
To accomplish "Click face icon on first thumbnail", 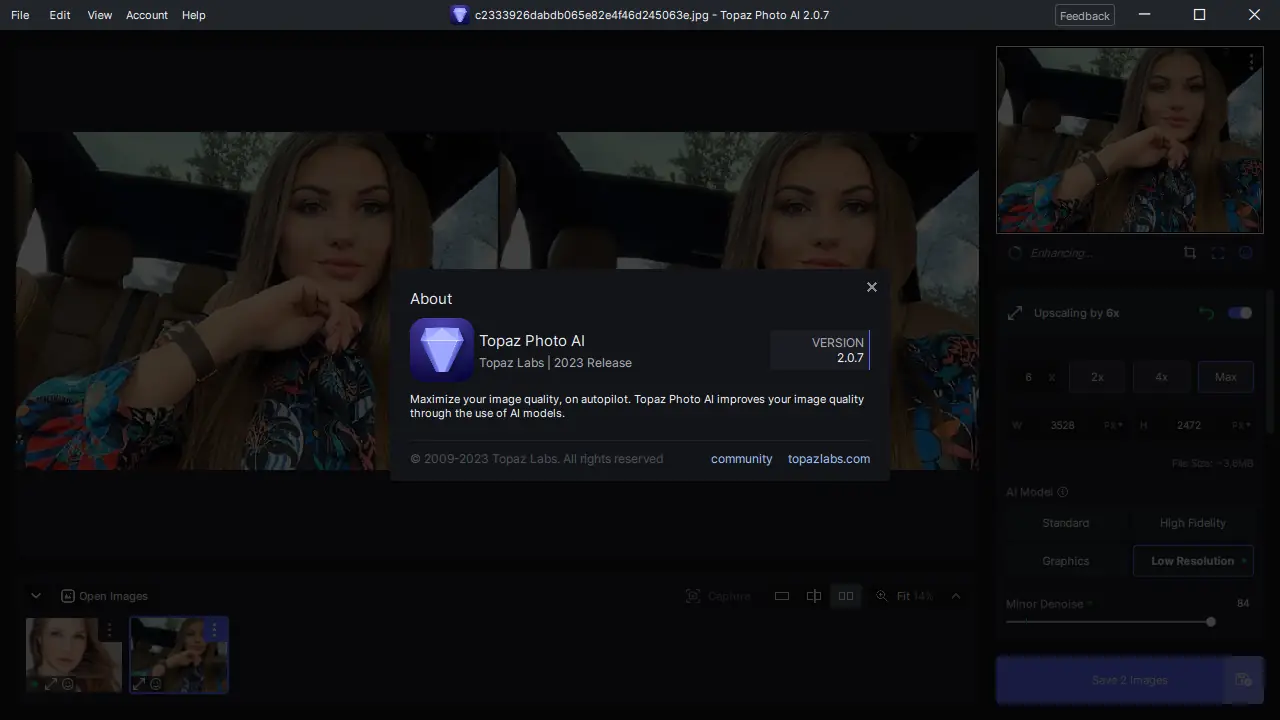I will tap(68, 684).
